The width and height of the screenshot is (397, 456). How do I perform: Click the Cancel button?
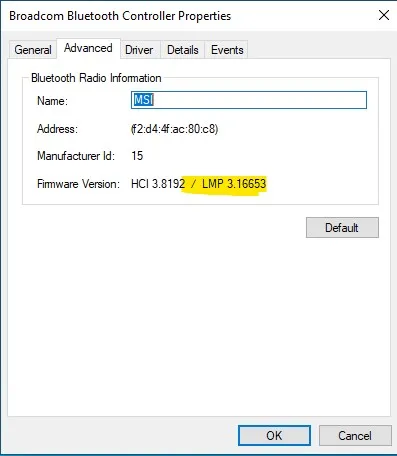(x=355, y=435)
